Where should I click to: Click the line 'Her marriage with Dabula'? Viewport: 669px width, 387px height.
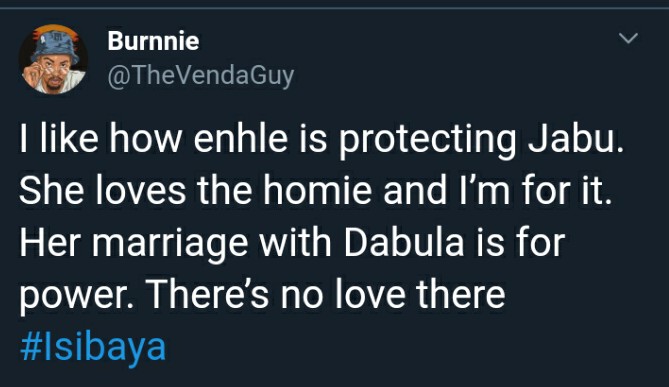tap(292, 244)
